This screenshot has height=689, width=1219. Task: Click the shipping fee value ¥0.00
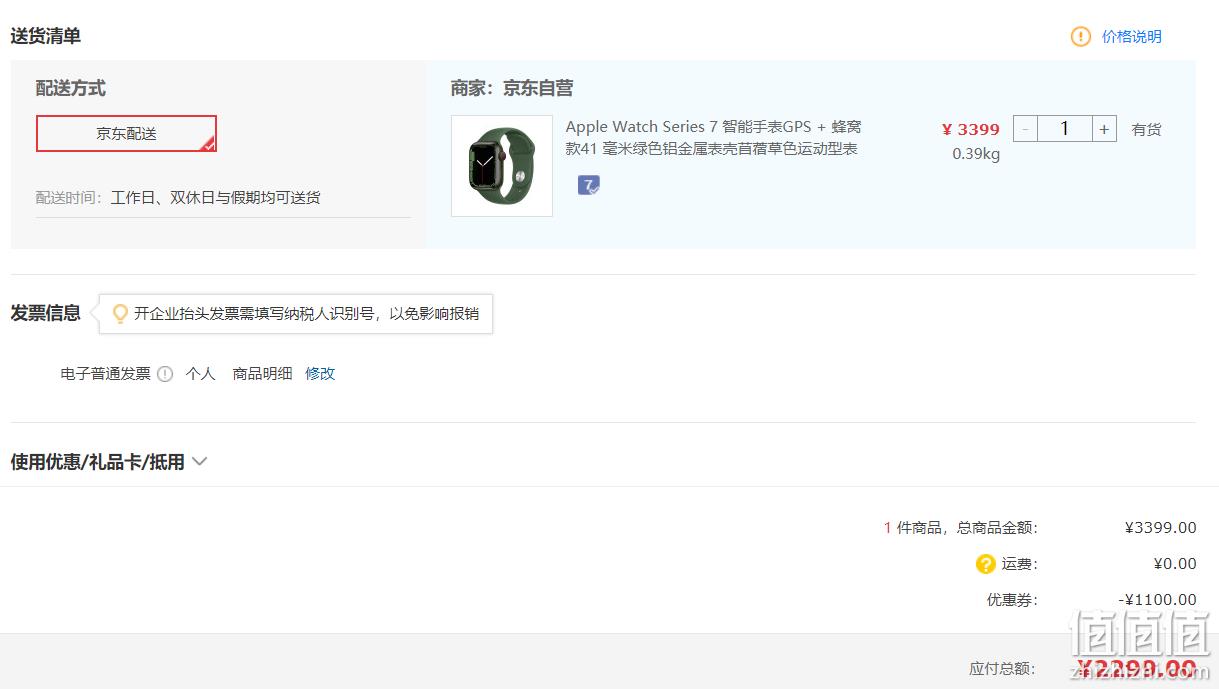[x=1175, y=564]
